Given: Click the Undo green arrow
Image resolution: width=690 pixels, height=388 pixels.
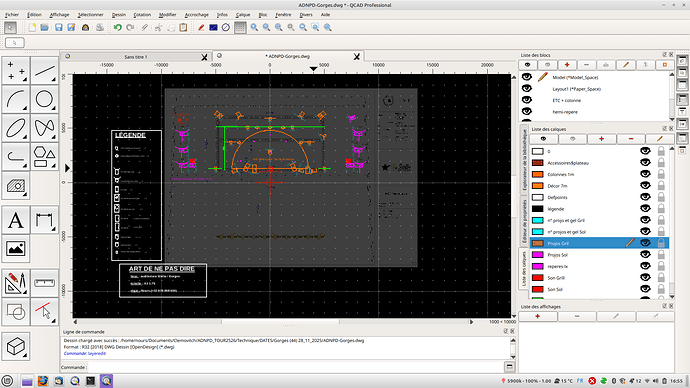Looking at the screenshot, I should pyautogui.click(x=117, y=27).
